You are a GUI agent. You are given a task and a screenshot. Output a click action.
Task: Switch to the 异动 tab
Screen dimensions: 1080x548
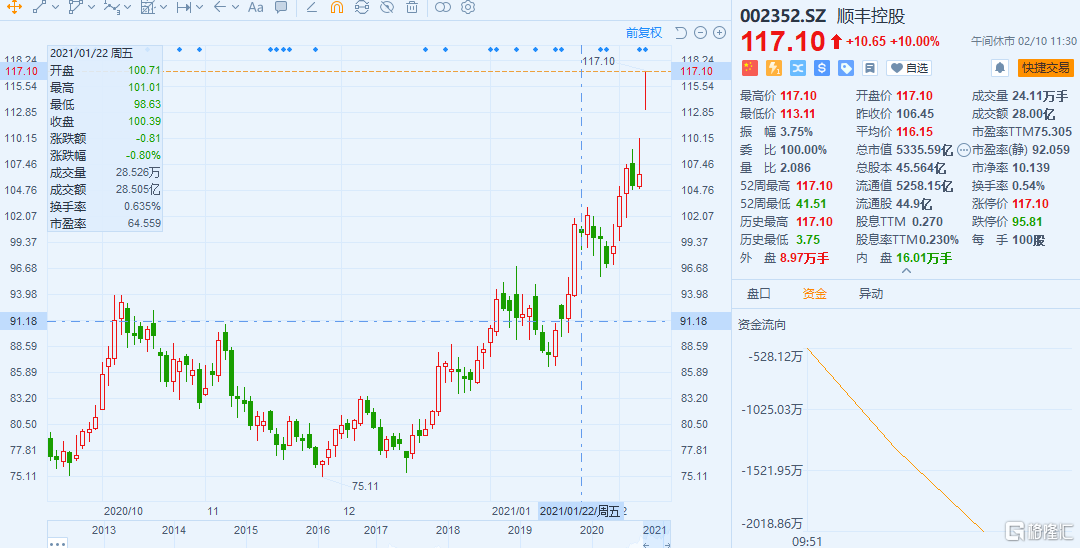tap(870, 294)
